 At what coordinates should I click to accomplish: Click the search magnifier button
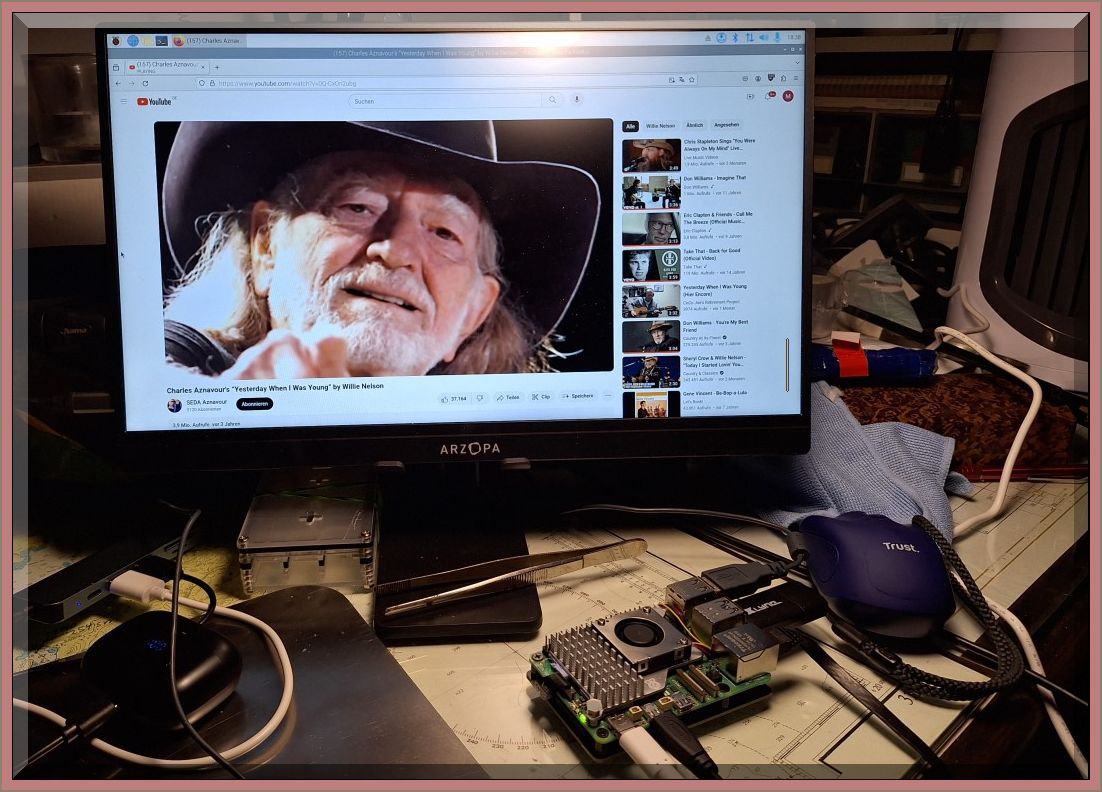pos(552,100)
